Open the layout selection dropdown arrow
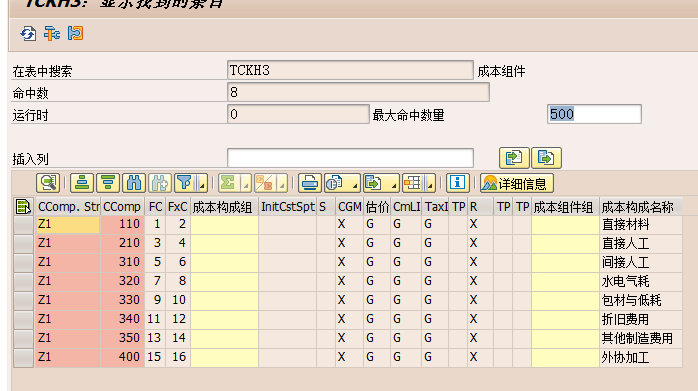698x391 pixels. (x=430, y=183)
